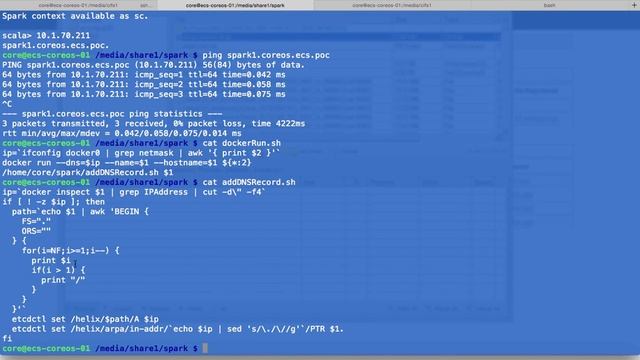640x360 pixels.
Task: Click the 'cat dockerRun.sh' command
Action: click(x=242, y=143)
